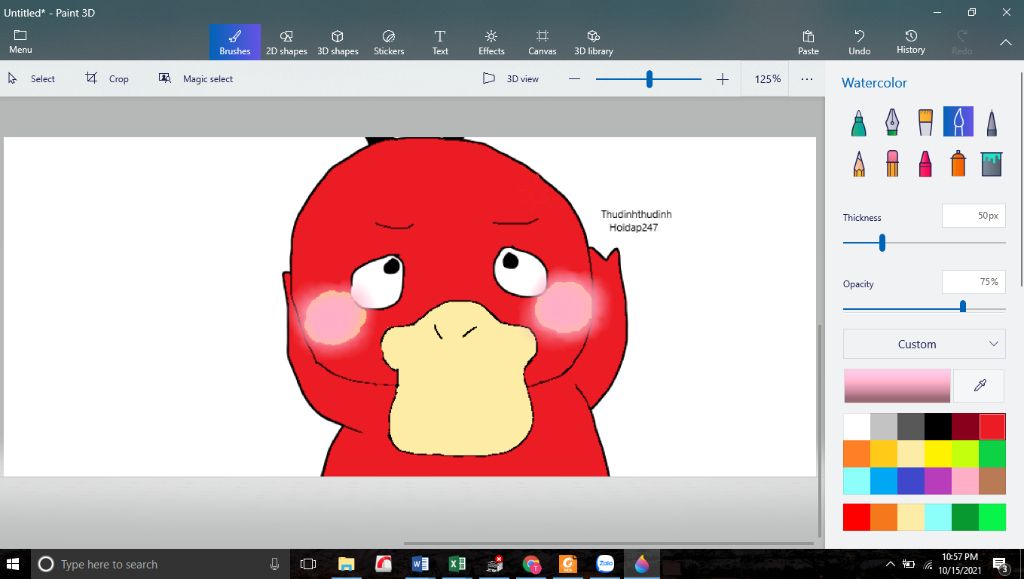Select the Spray can tool

pyautogui.click(x=958, y=163)
